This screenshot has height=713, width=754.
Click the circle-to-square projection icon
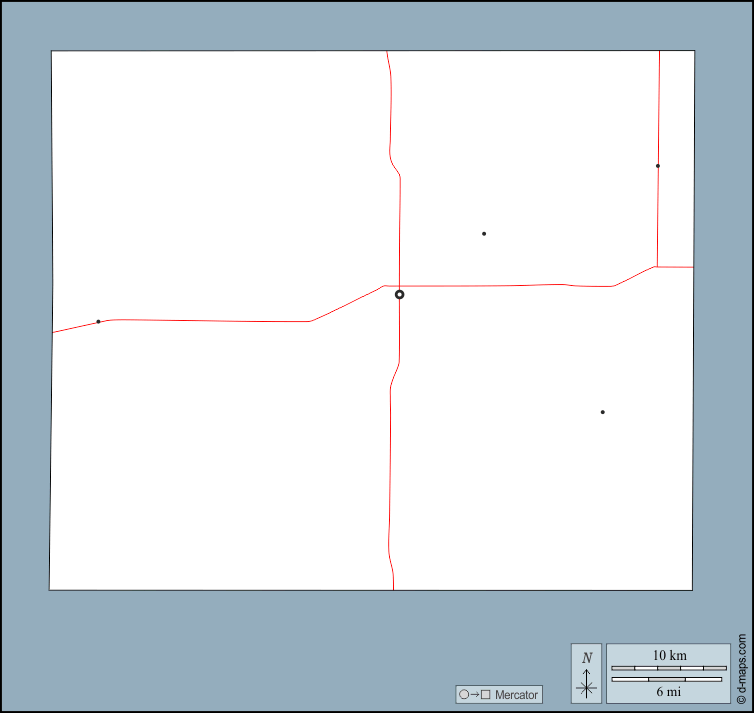coord(474,694)
